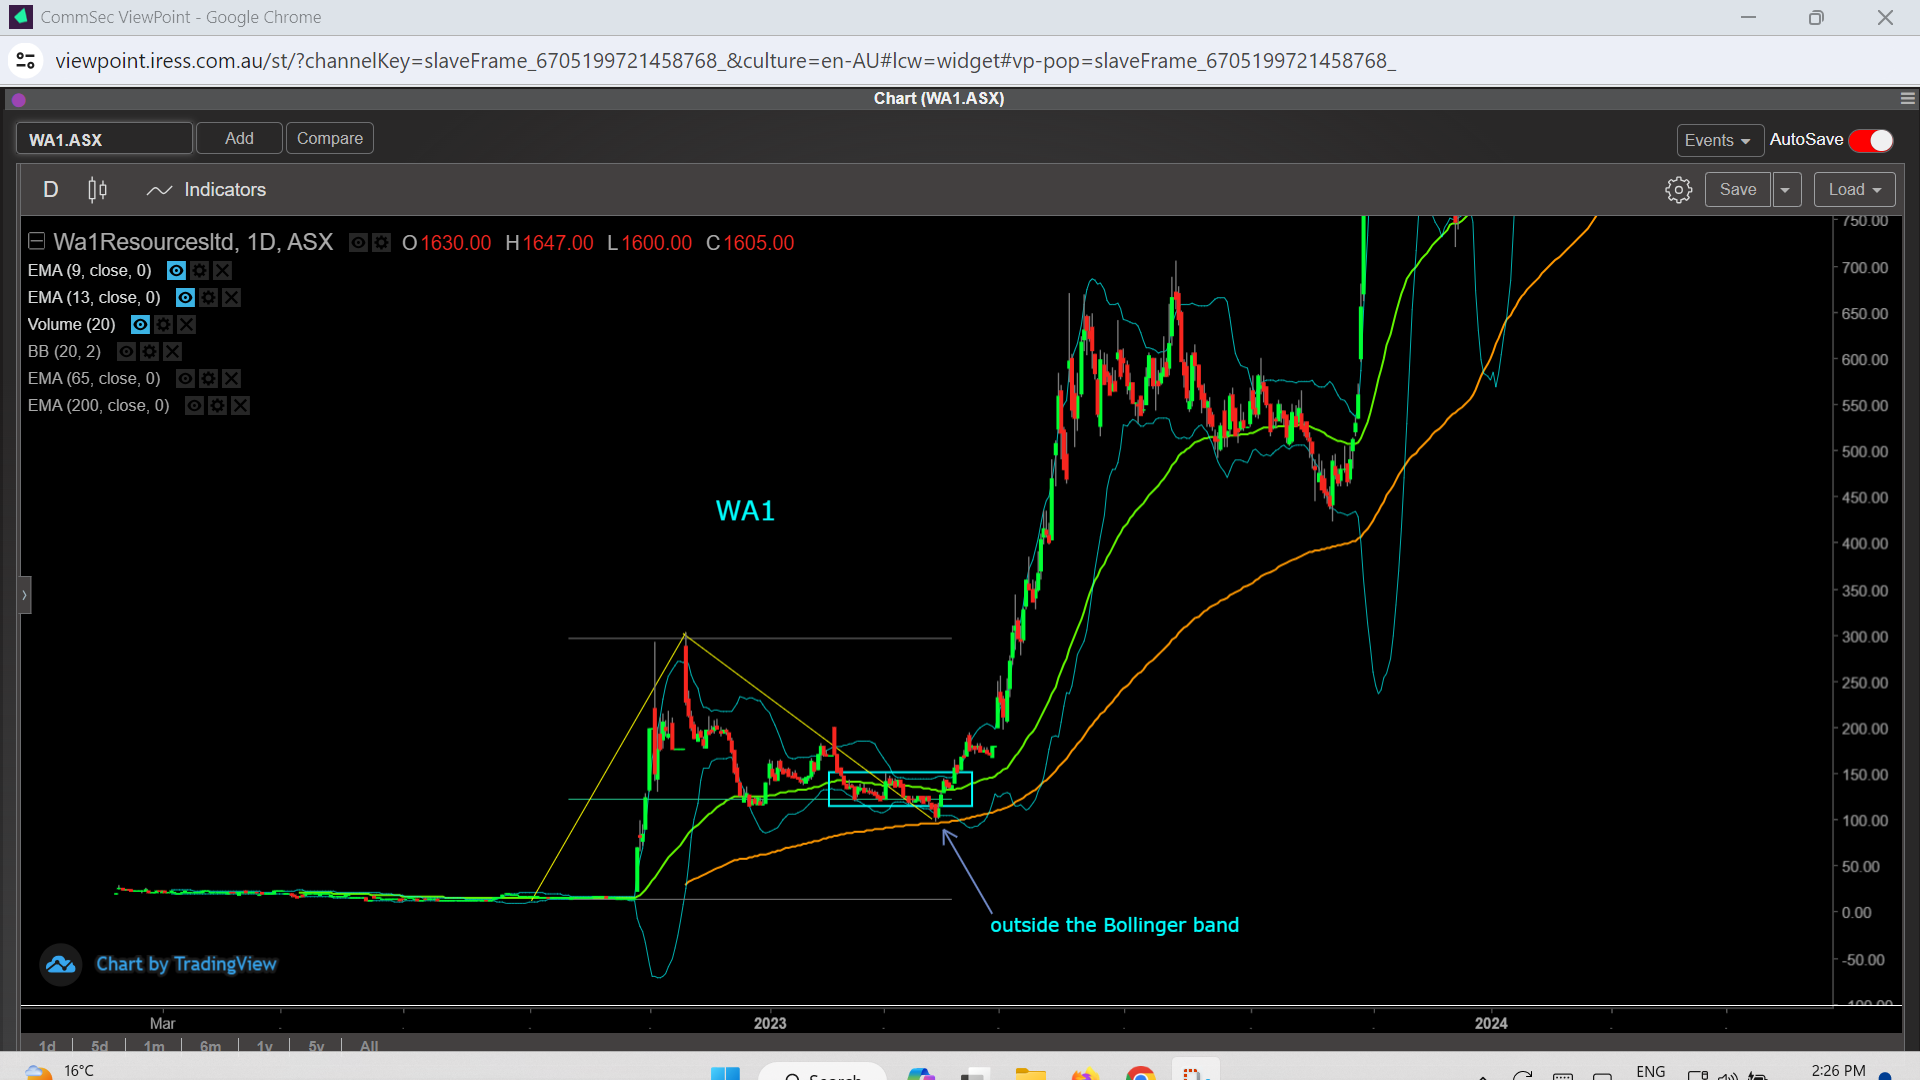
Task: Collapse the indicator legend box
Action: click(x=37, y=242)
